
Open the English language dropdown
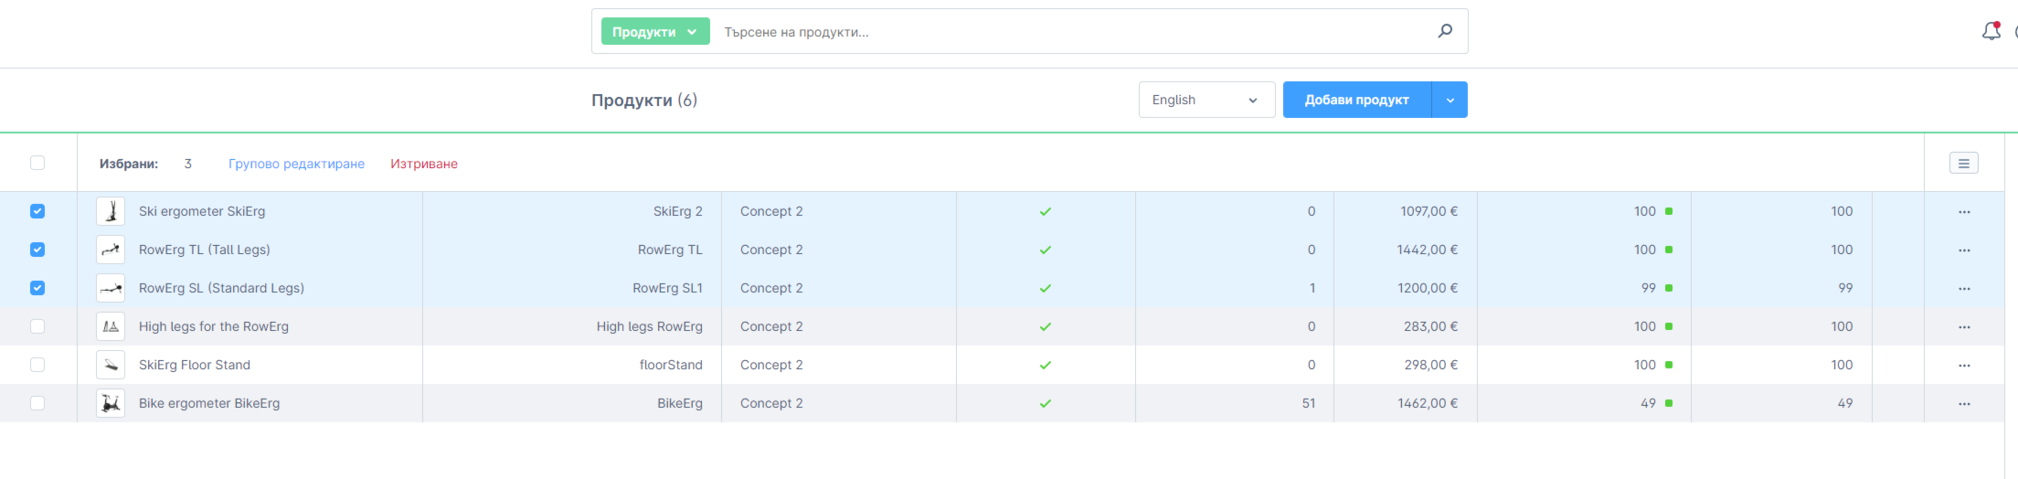[x=1205, y=100]
